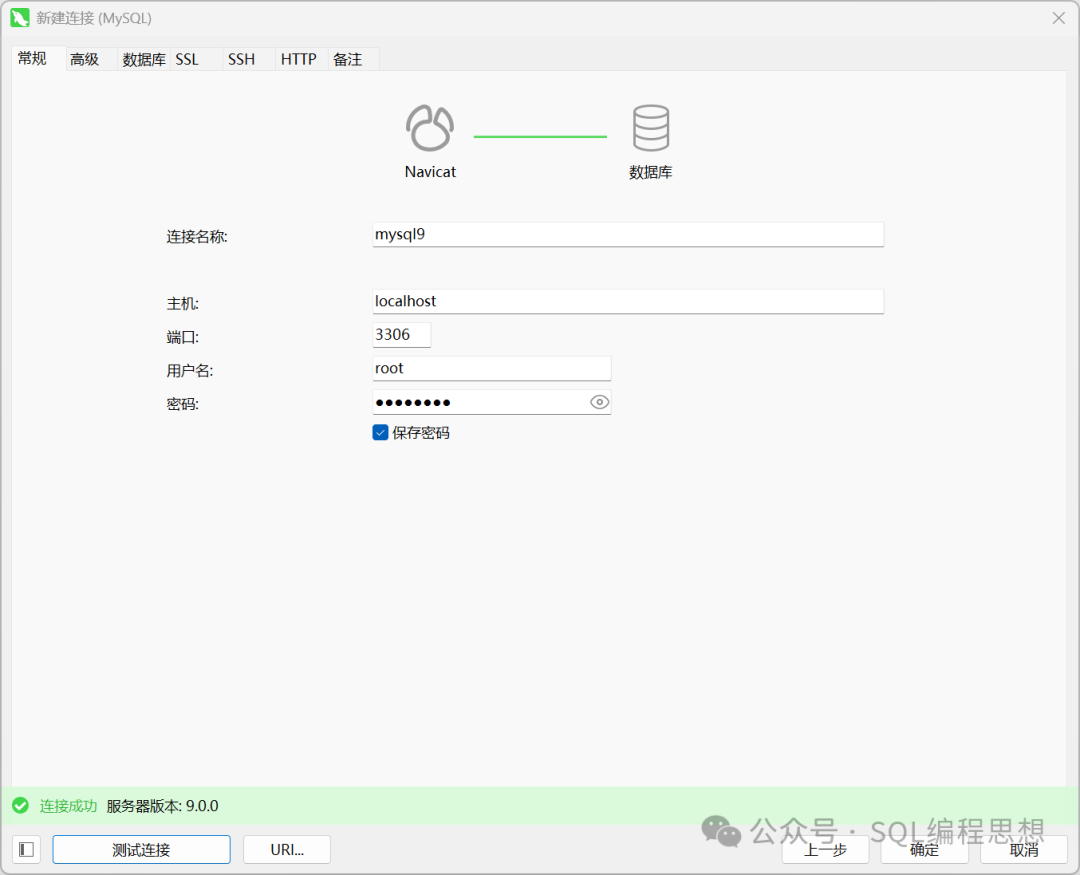
Task: Click the 端口 field showing 3306
Action: pos(401,335)
